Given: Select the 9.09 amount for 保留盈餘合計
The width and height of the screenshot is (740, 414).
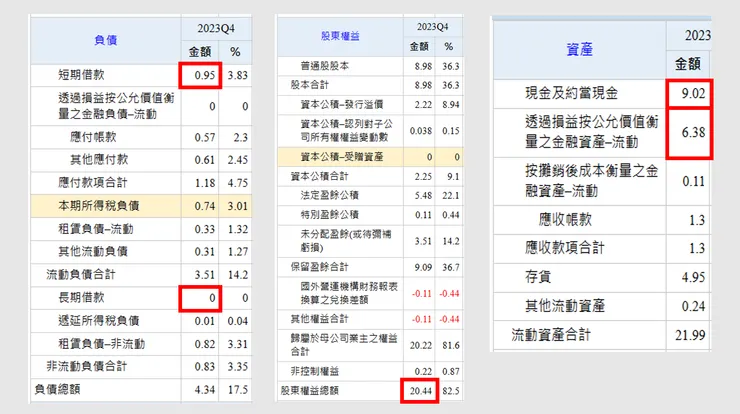Looking at the screenshot, I should tap(423, 268).
